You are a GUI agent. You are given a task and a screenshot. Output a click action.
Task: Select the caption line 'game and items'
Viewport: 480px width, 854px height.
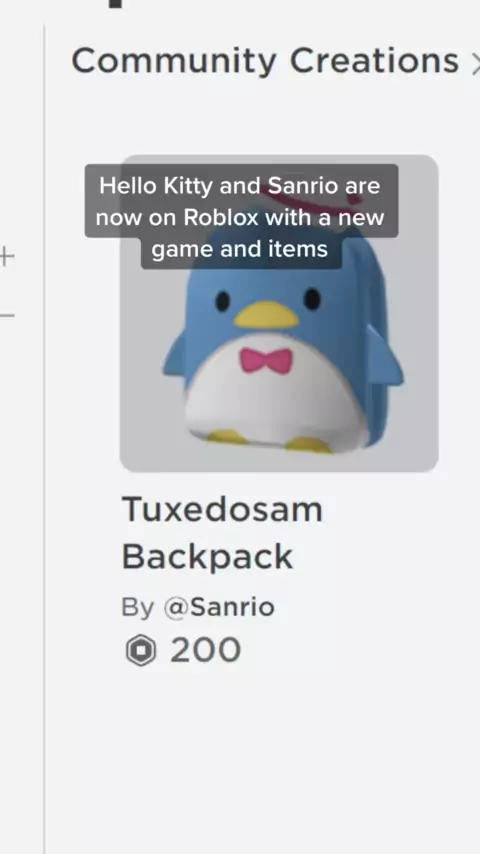240,249
